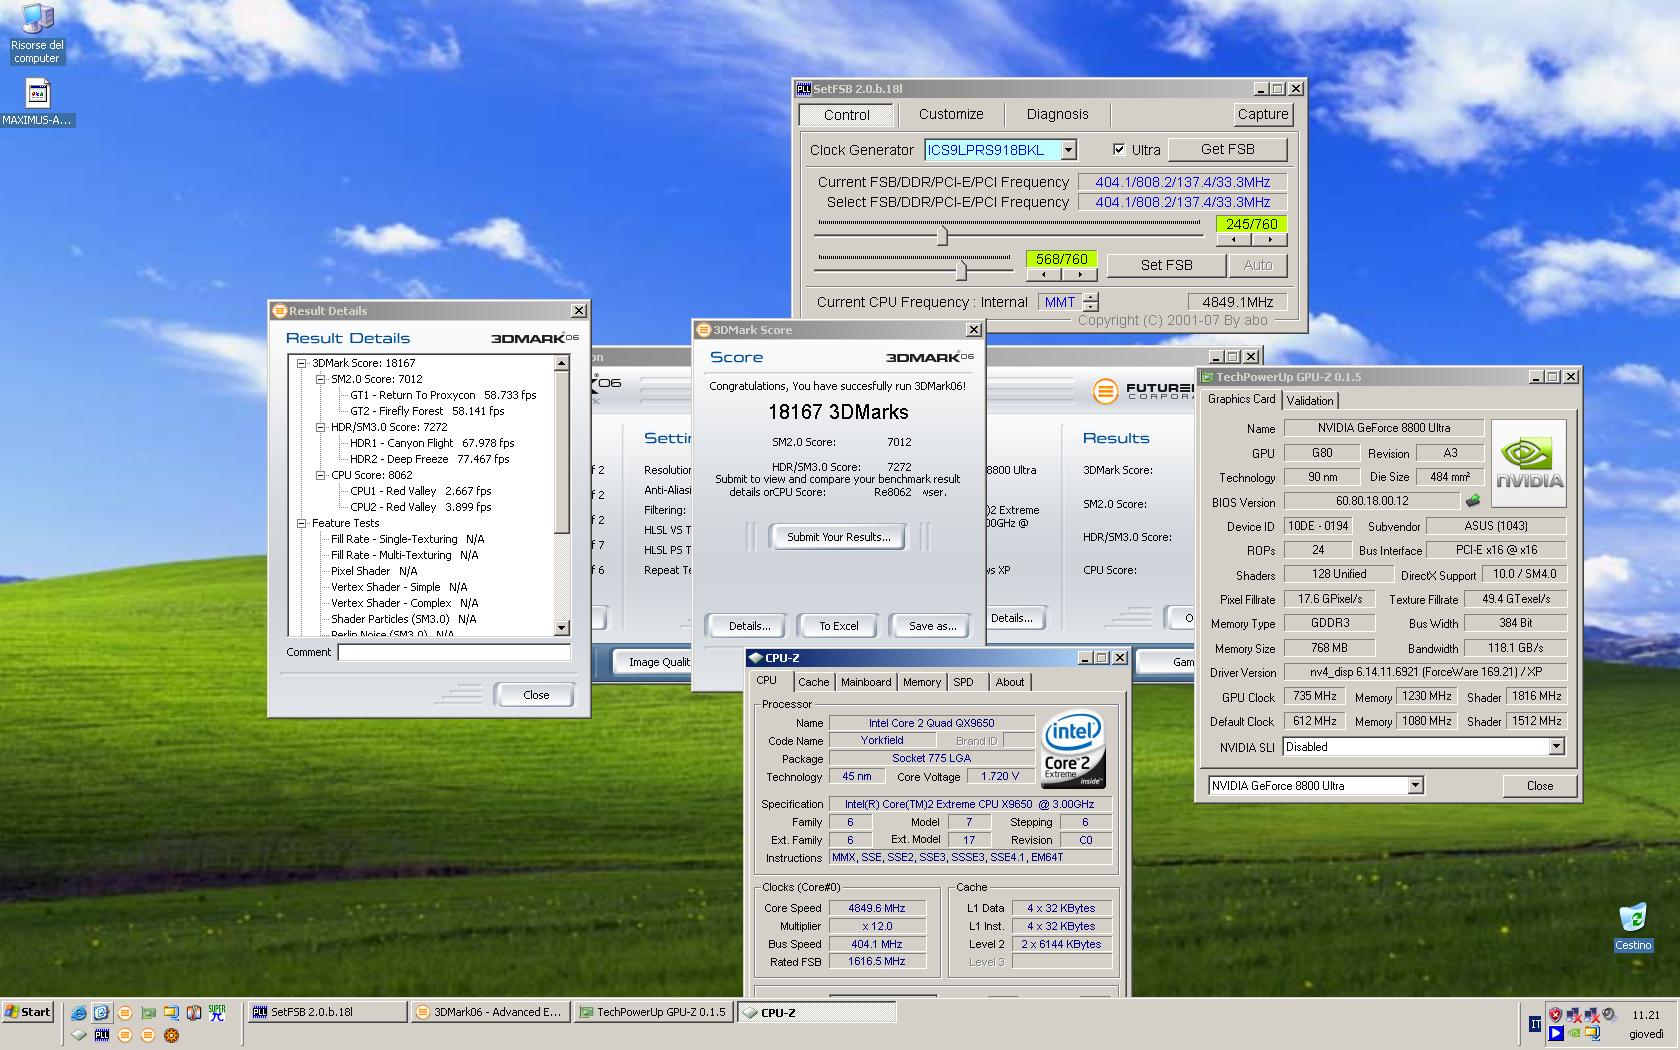Click the Set FSB button
The width and height of the screenshot is (1680, 1050).
(1166, 265)
